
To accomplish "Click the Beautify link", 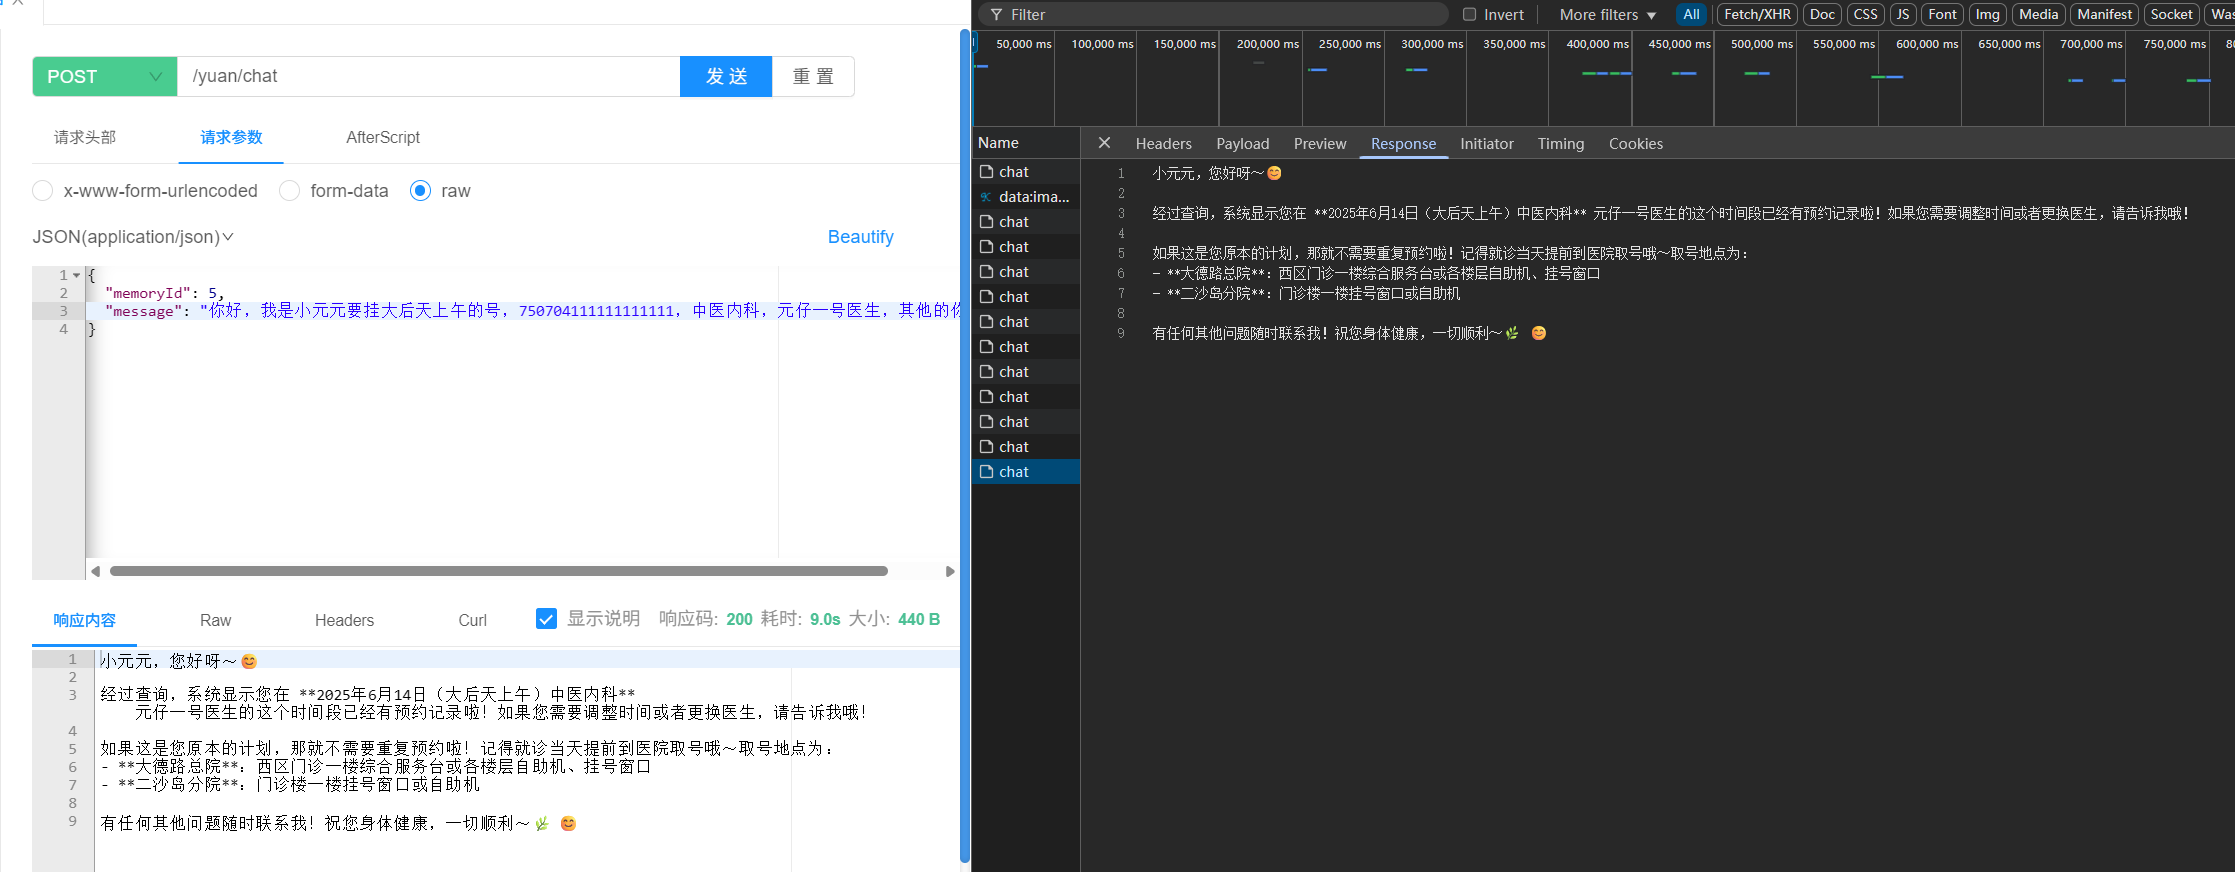I will click(x=860, y=237).
